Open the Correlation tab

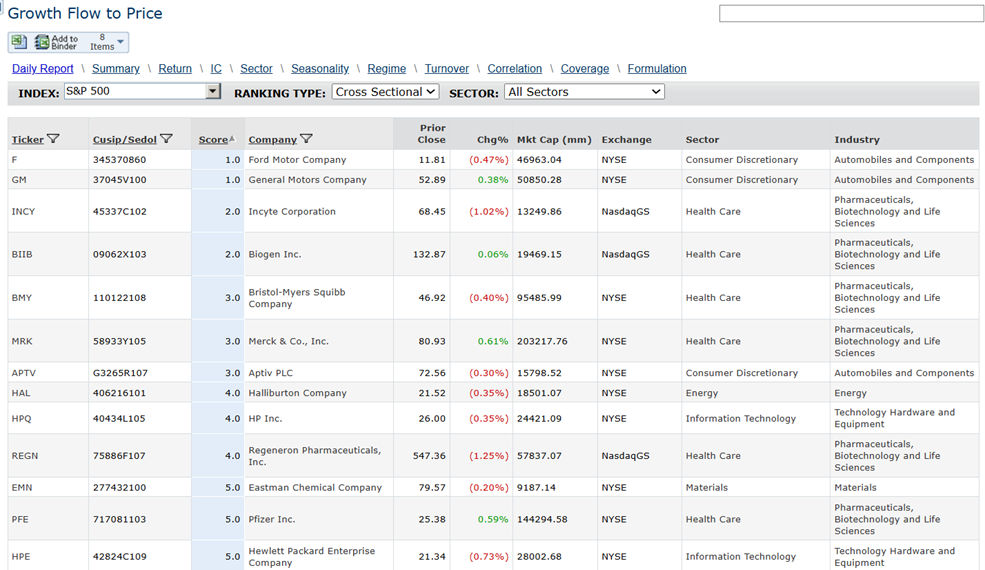point(514,69)
